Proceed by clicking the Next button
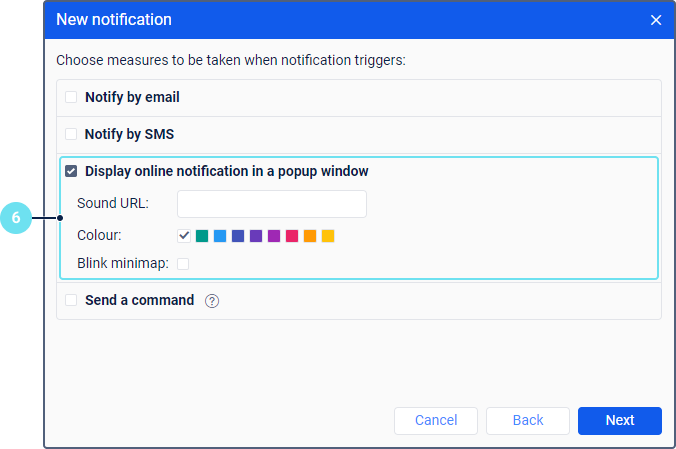This screenshot has height=449, width=676. pos(620,420)
